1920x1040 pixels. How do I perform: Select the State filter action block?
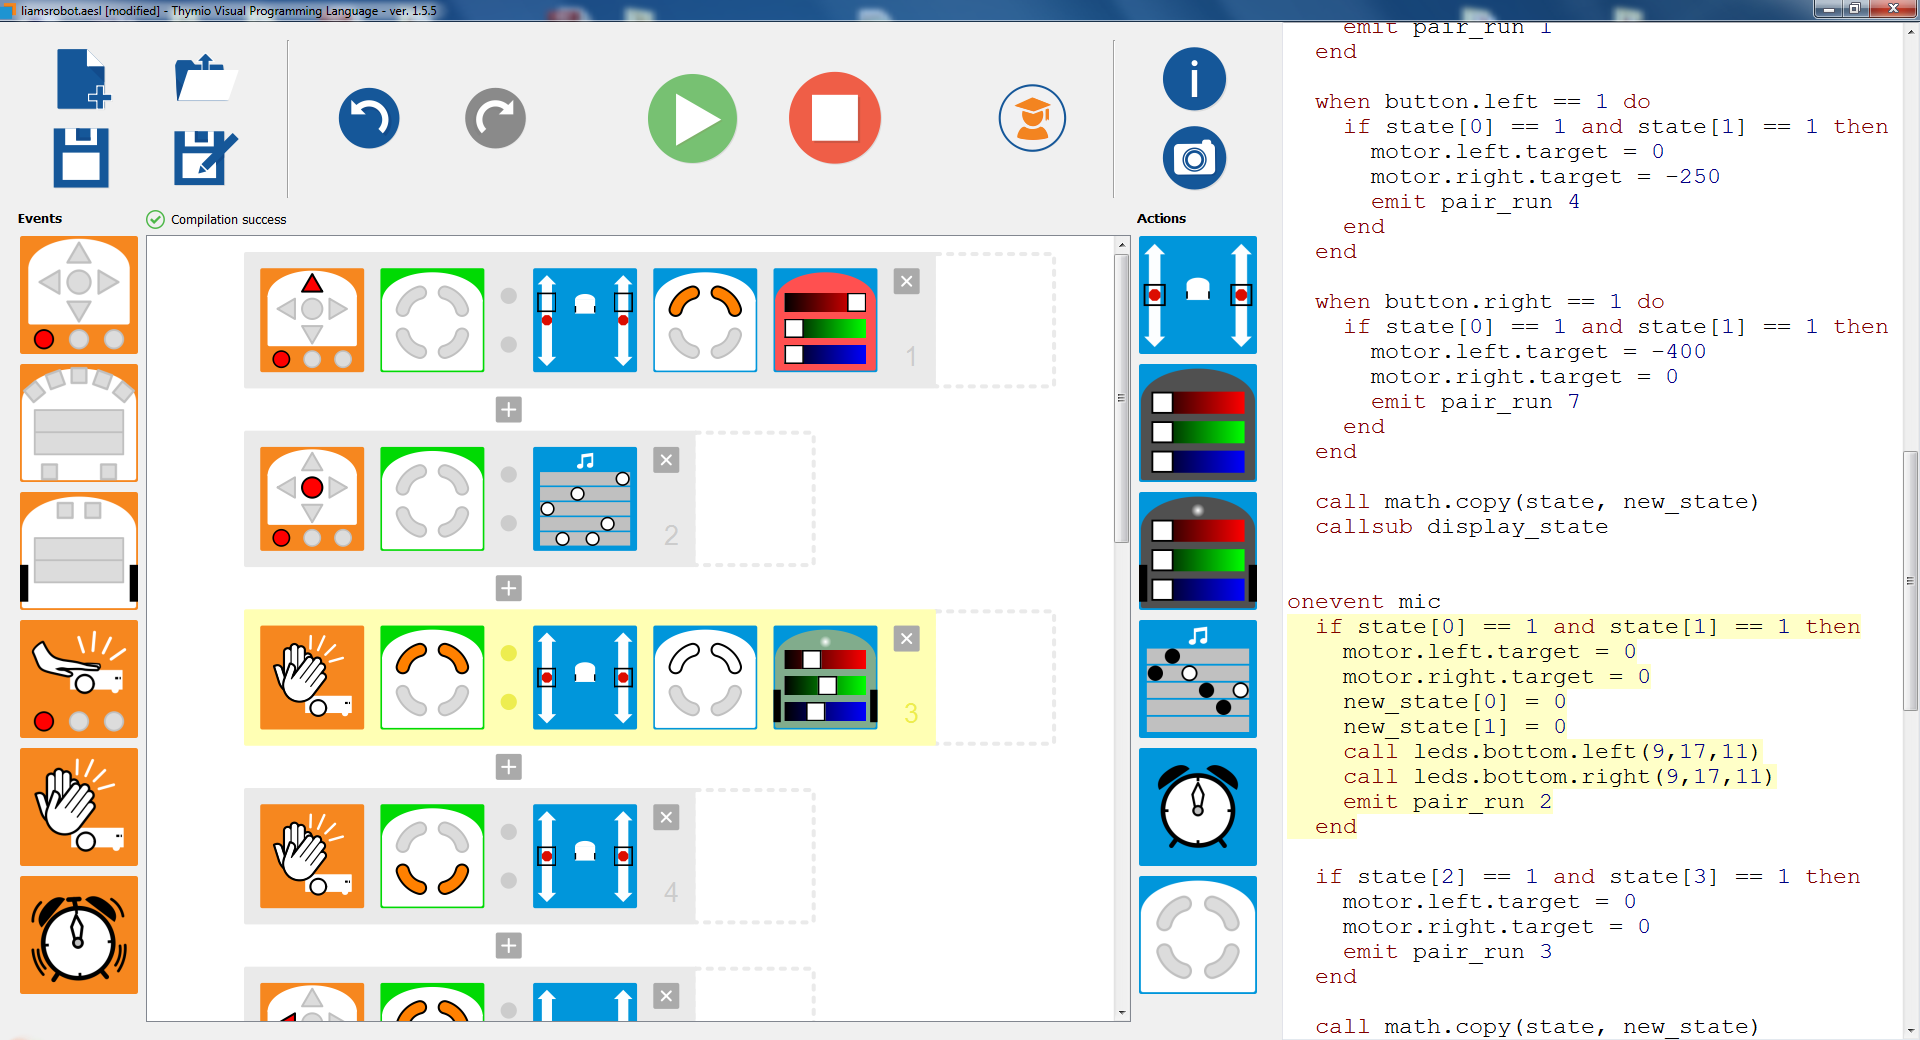pyautogui.click(x=1198, y=935)
